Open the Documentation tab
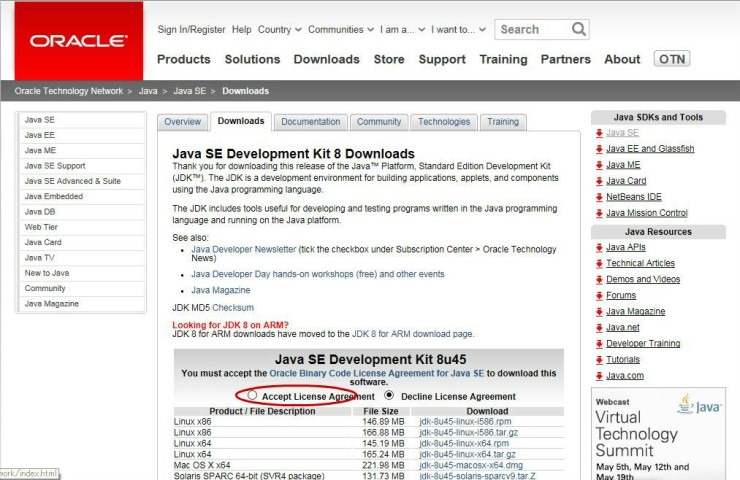 pyautogui.click(x=311, y=122)
